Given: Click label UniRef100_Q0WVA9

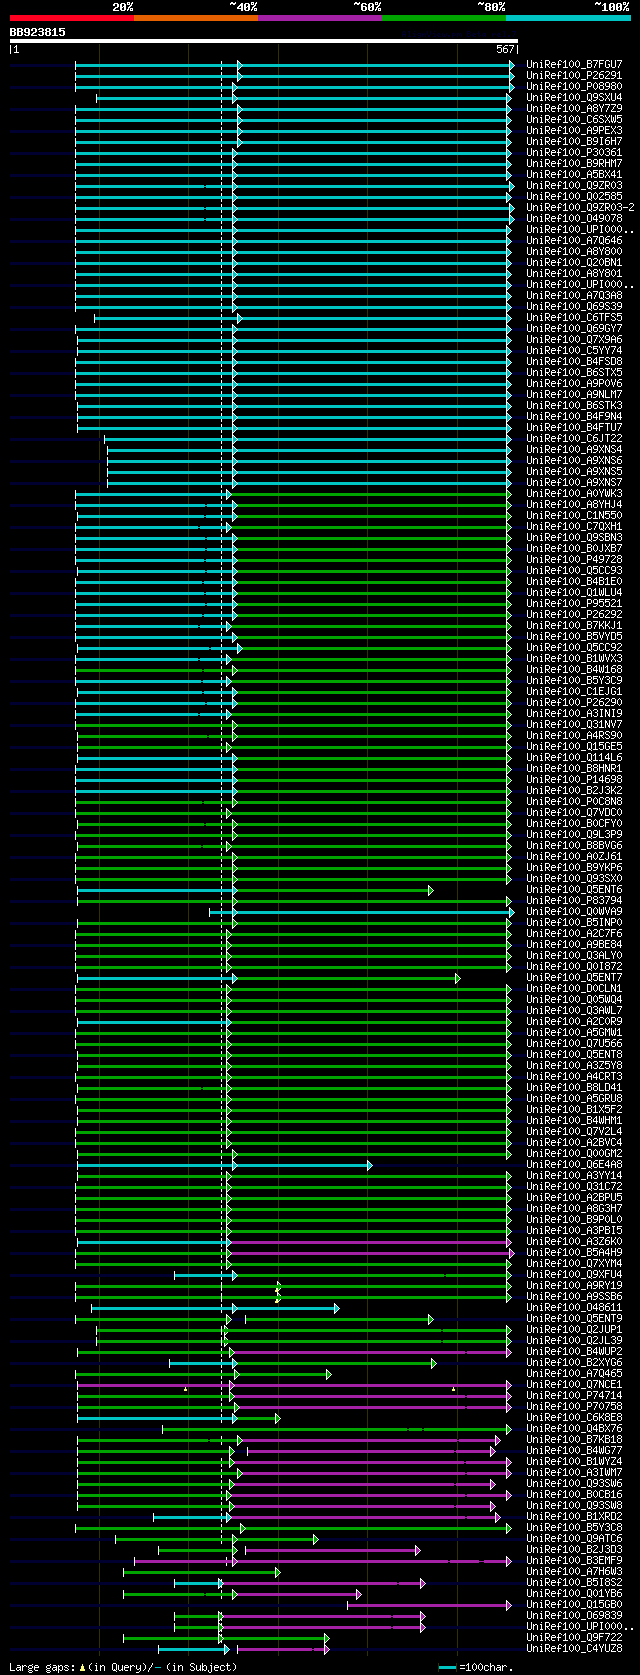Looking at the screenshot, I should click(574, 911).
